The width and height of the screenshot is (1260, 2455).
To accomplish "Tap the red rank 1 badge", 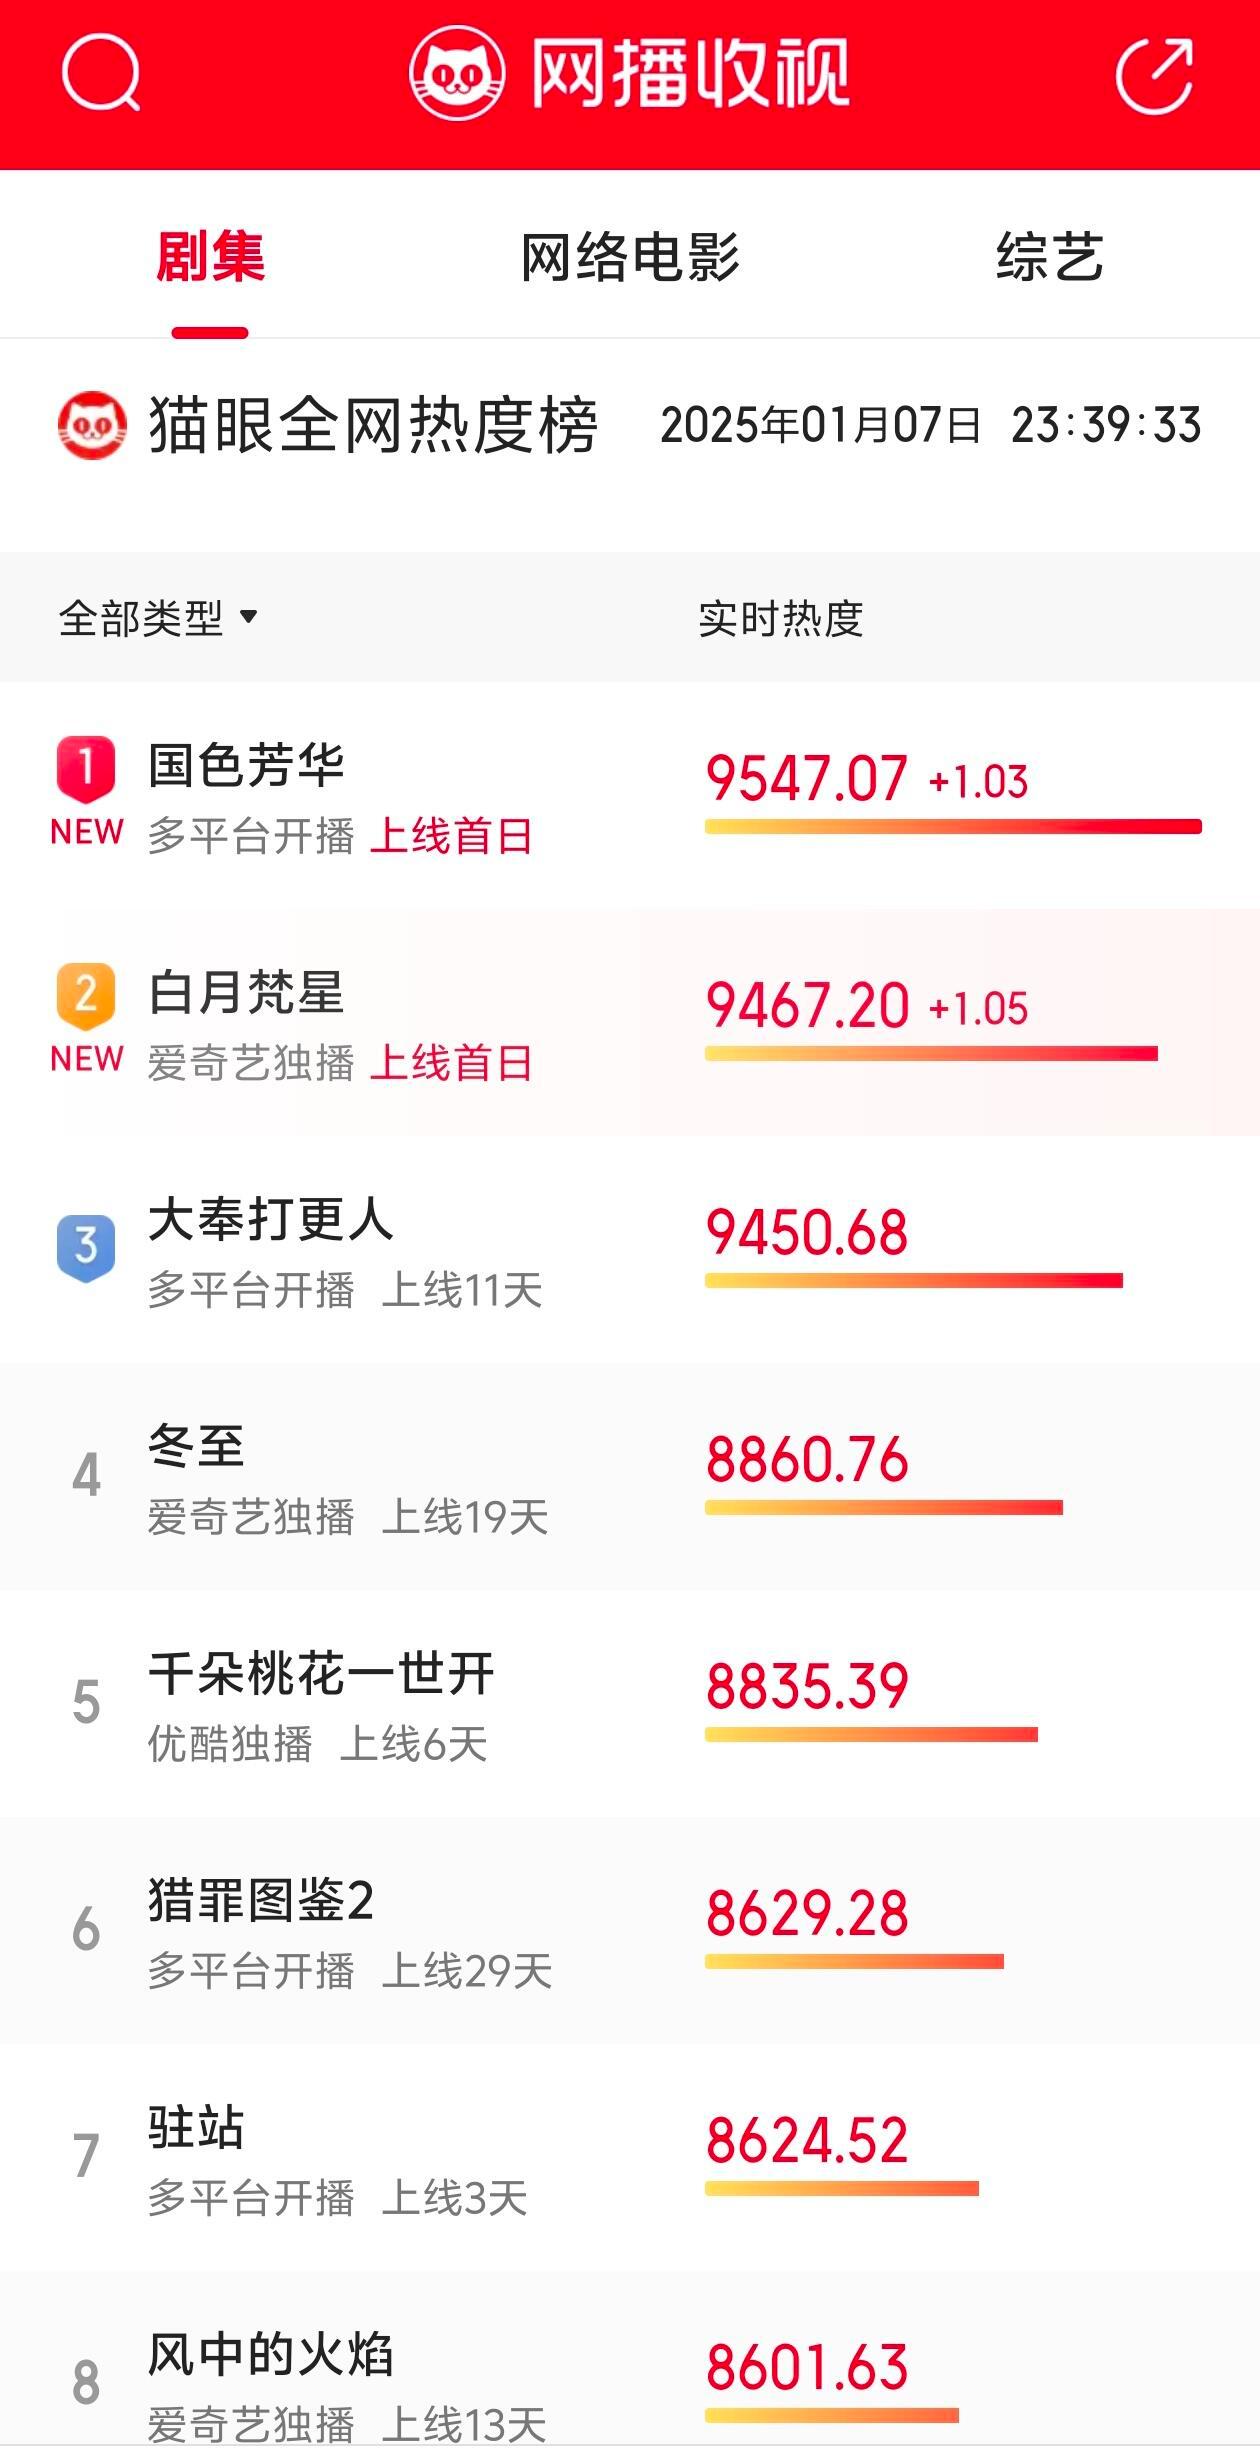I will (86, 769).
